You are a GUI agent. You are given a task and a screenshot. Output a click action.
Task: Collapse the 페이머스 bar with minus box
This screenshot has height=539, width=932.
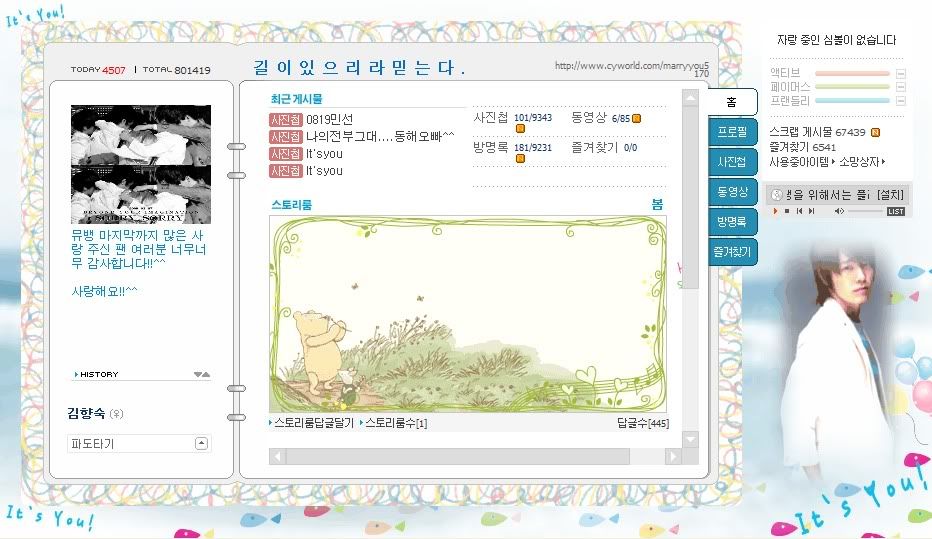900,87
